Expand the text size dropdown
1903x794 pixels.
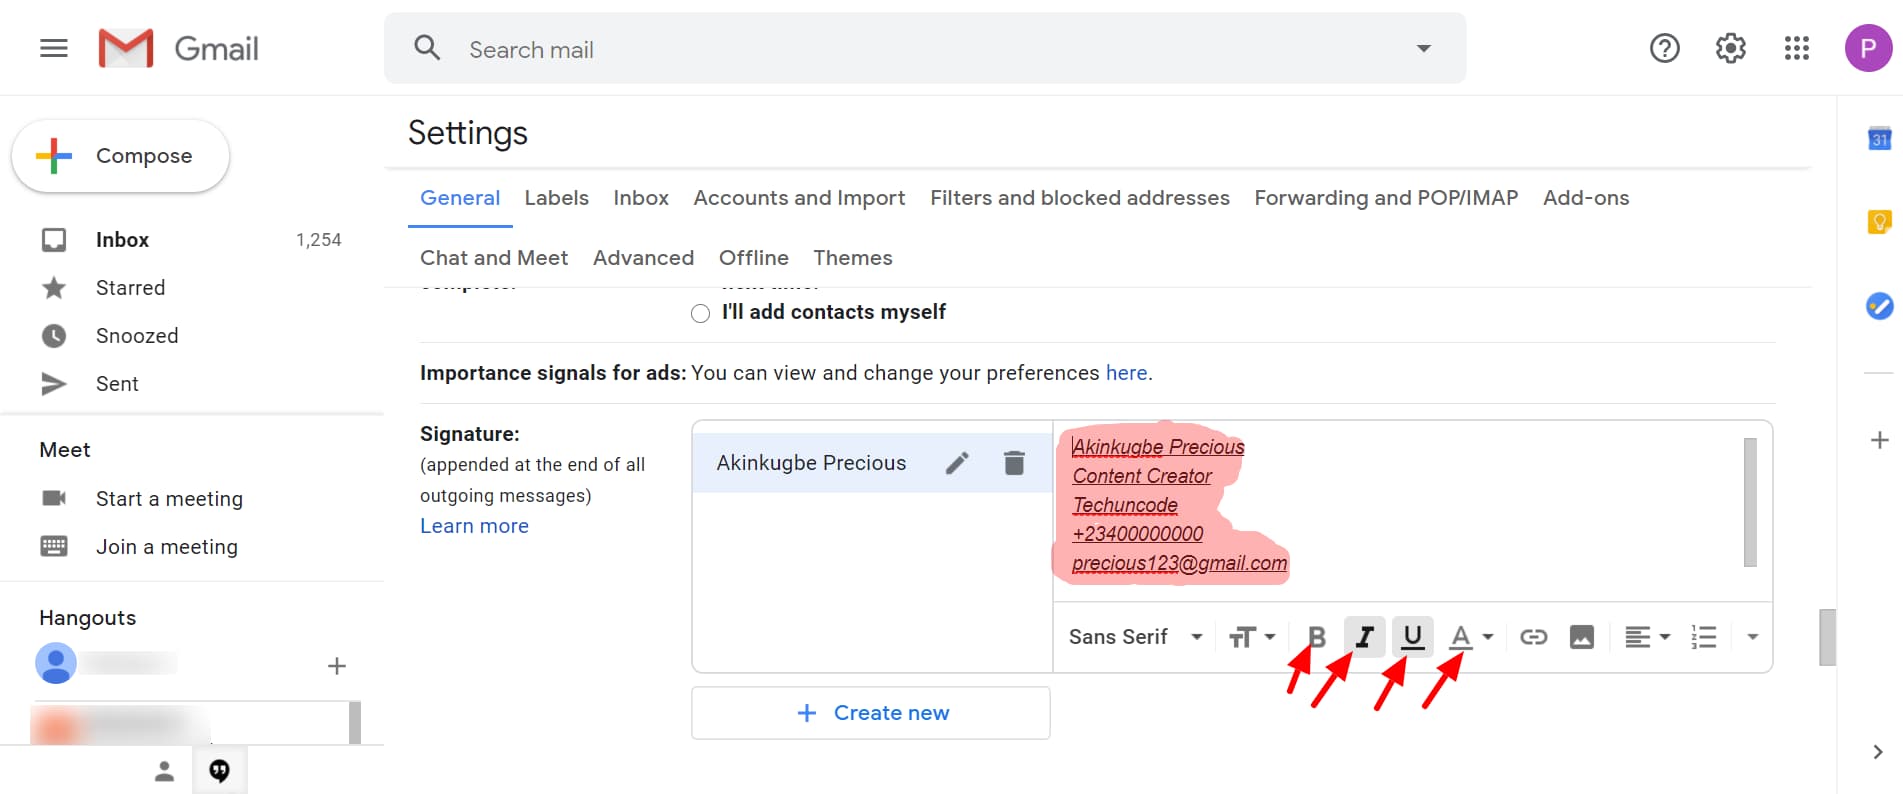pos(1251,637)
